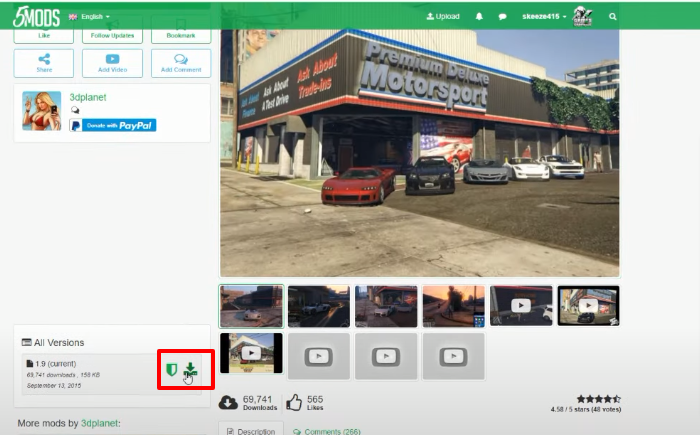Click the Share button
The height and width of the screenshot is (435, 700).
44,63
